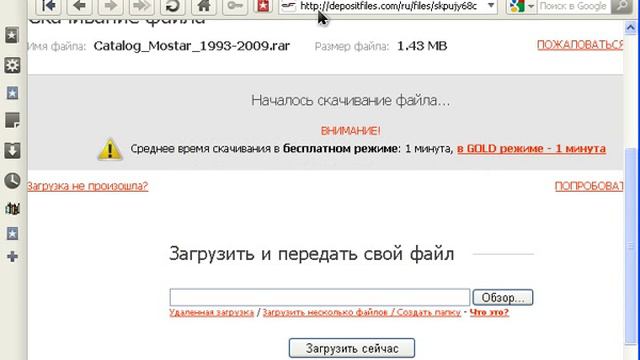The height and width of the screenshot is (360, 640).
Task: Click the Fast Forward button
Action: [x=142, y=6]
